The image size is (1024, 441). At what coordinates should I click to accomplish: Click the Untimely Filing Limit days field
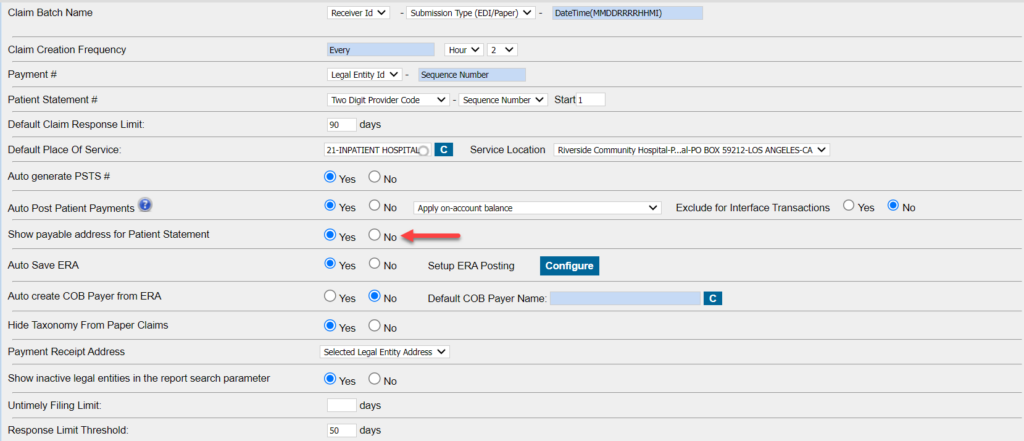tap(342, 406)
